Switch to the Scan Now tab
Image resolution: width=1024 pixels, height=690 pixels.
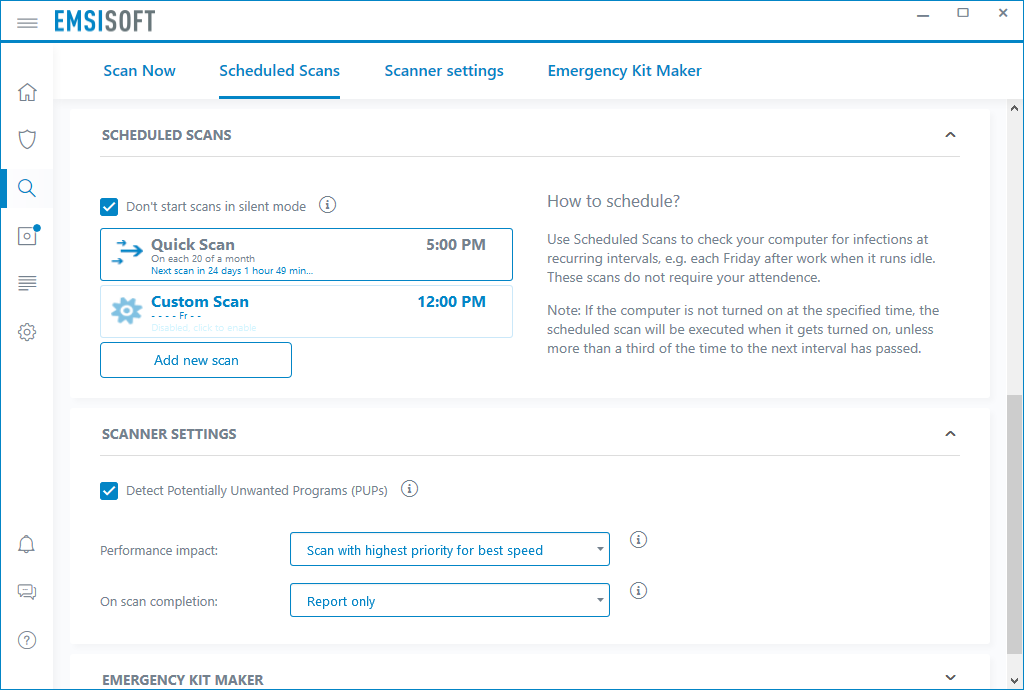[x=139, y=70]
